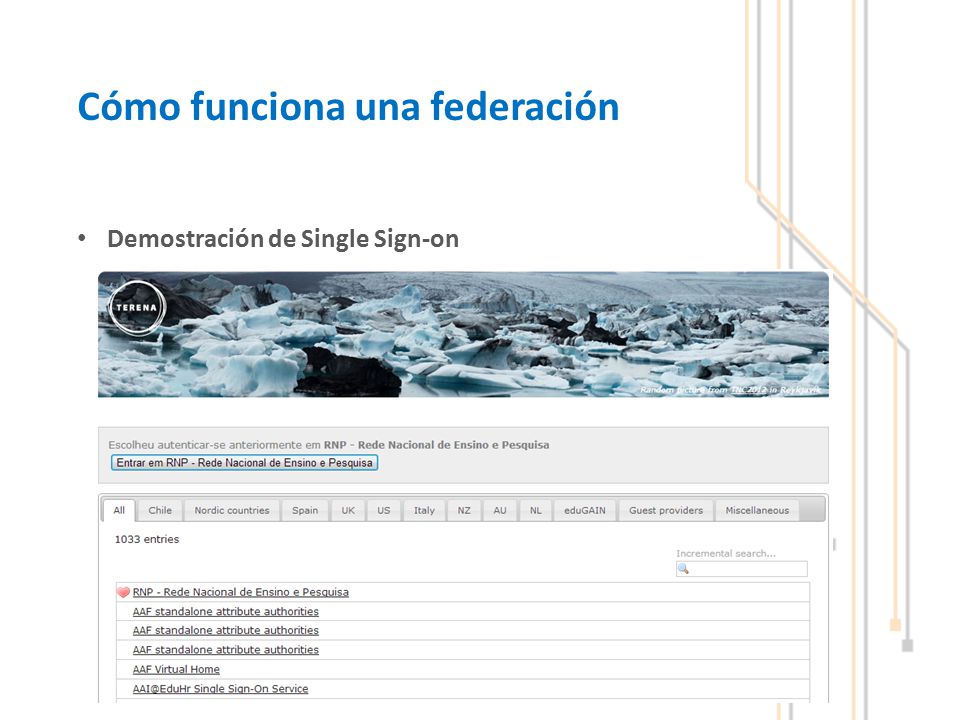960x720 pixels.
Task: Select the All tab
Action: 119,510
